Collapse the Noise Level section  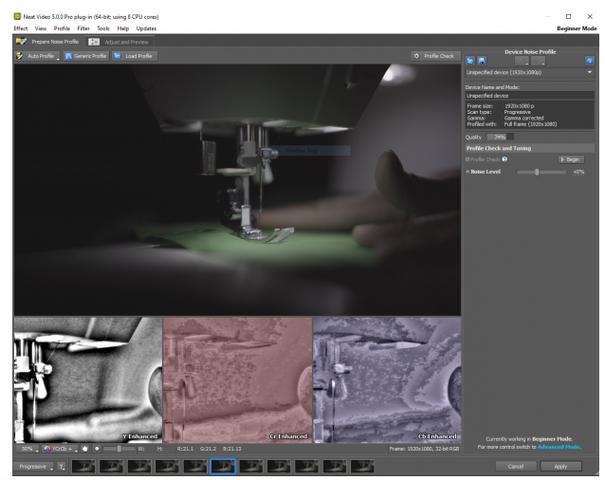tap(468, 172)
